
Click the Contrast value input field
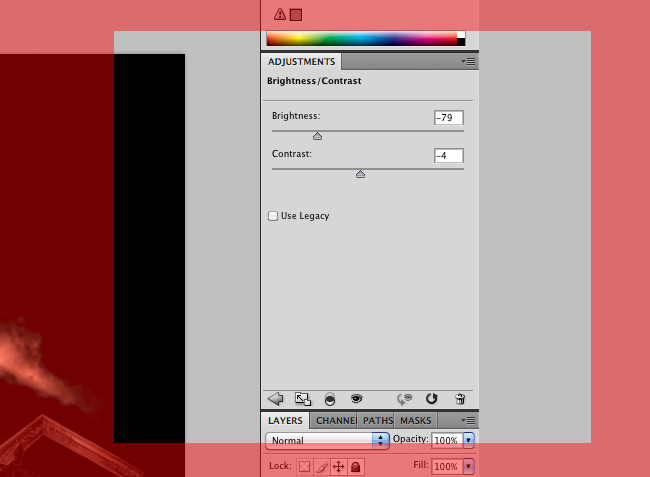click(449, 155)
